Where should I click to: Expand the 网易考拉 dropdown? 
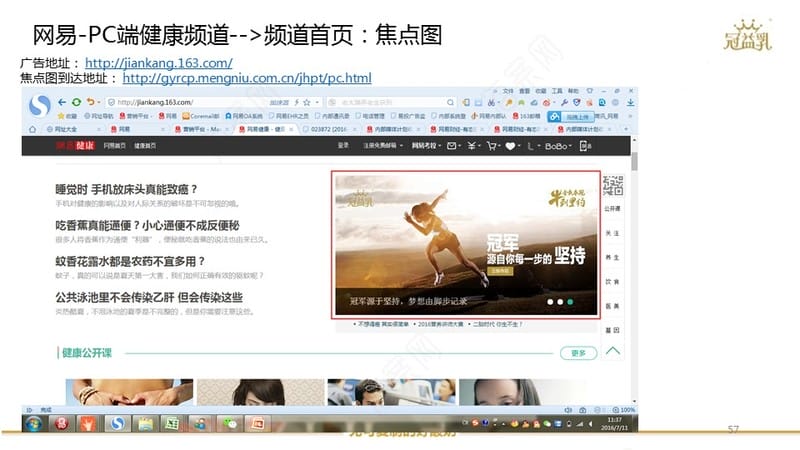pos(427,146)
